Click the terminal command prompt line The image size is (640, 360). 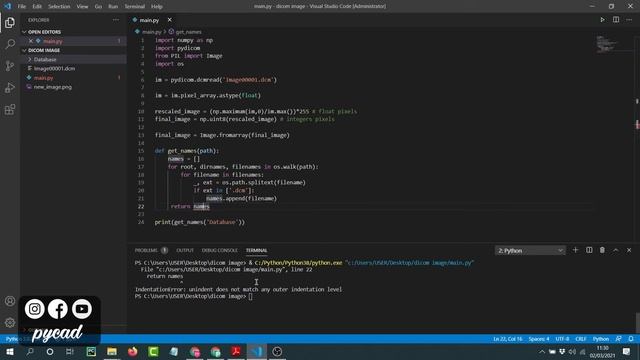pos(193,296)
